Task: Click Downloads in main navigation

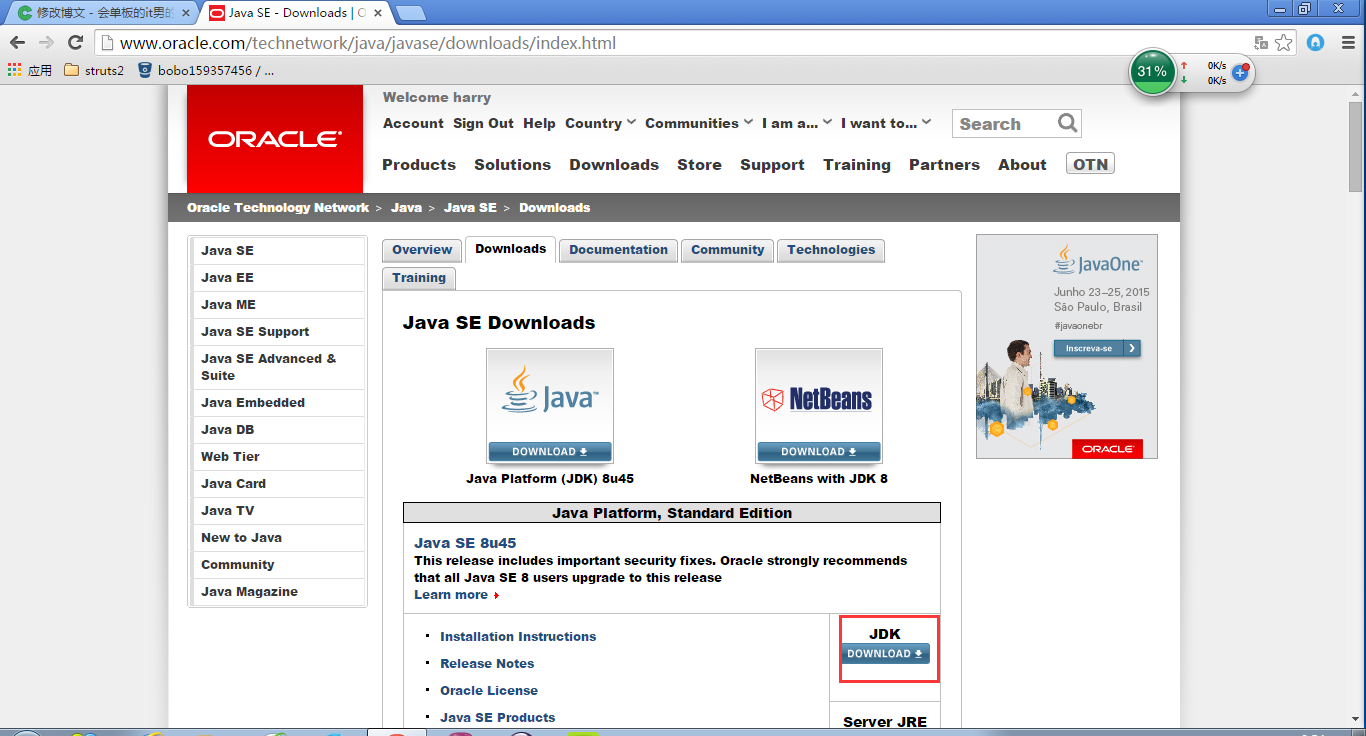Action: [x=614, y=165]
